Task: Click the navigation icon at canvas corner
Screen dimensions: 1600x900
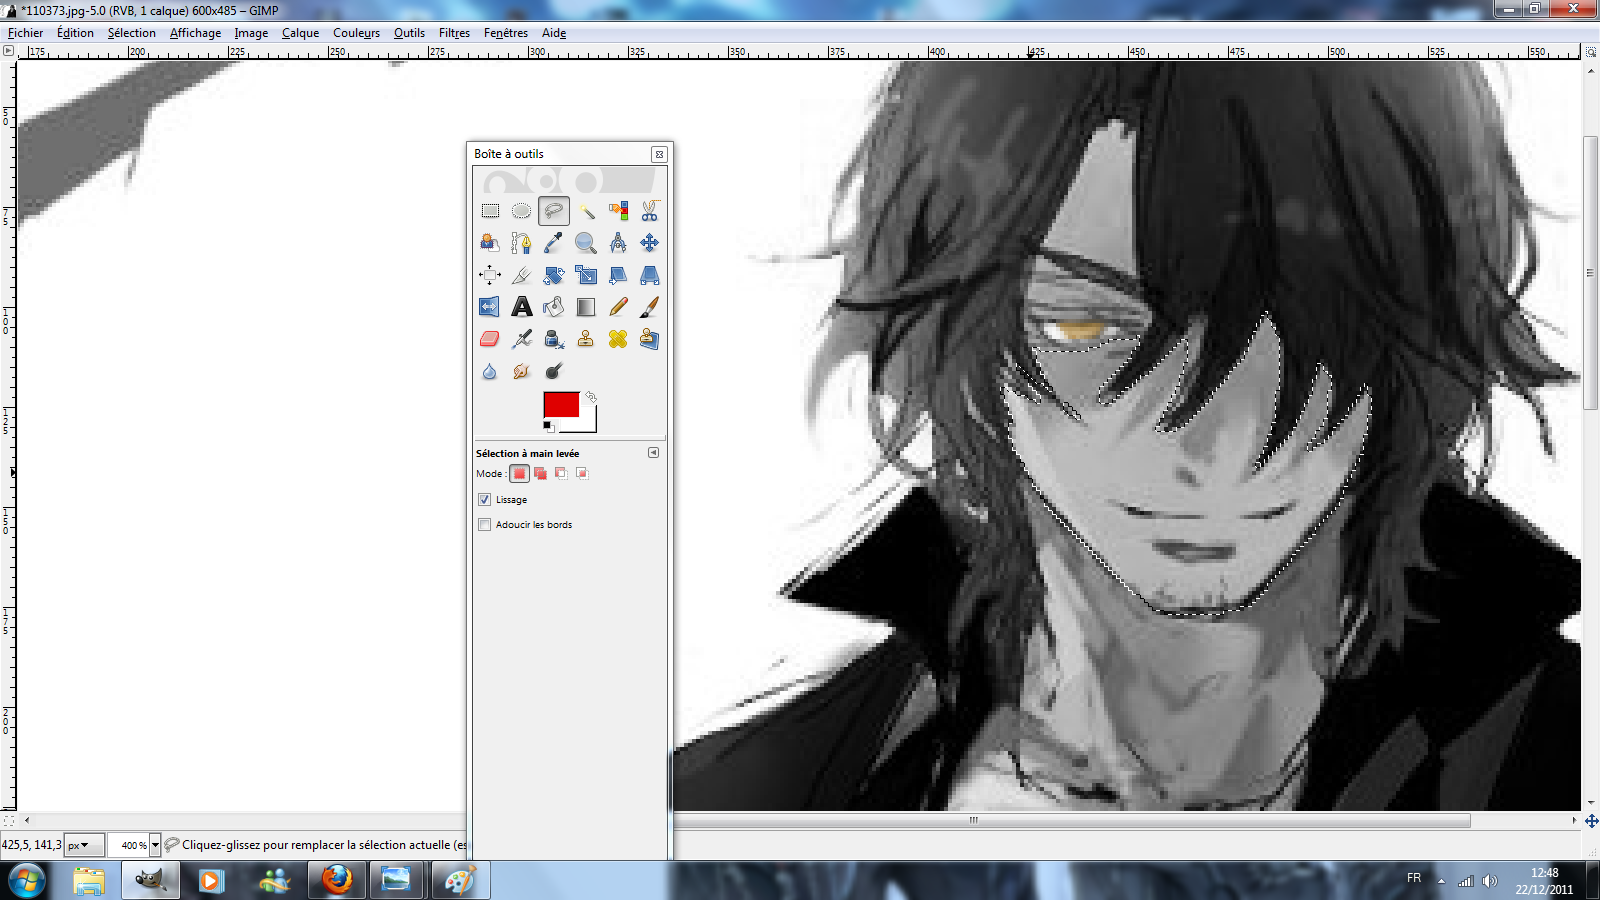Action: coord(1591,821)
